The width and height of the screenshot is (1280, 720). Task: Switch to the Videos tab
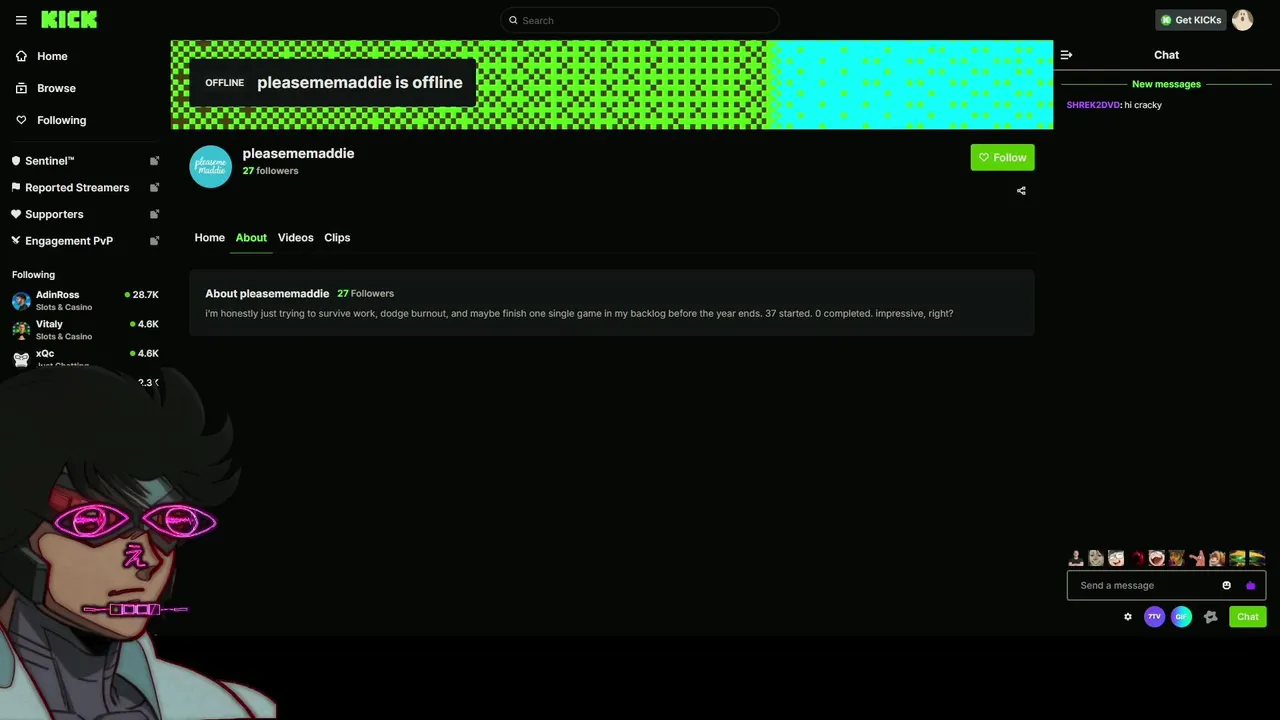pos(295,238)
